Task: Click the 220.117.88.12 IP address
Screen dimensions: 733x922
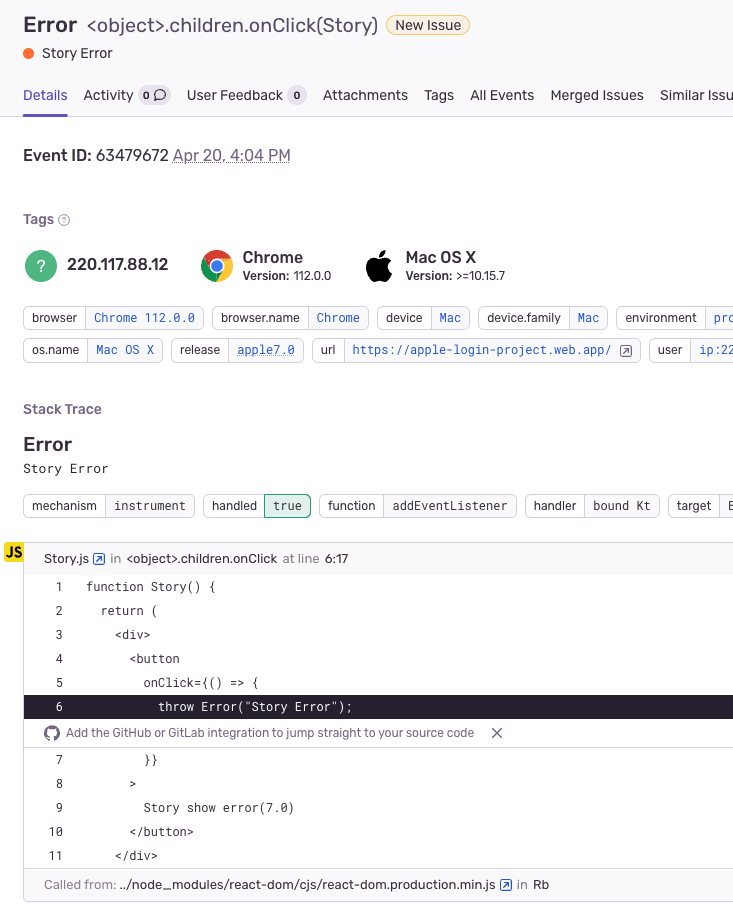Action: (x=118, y=265)
